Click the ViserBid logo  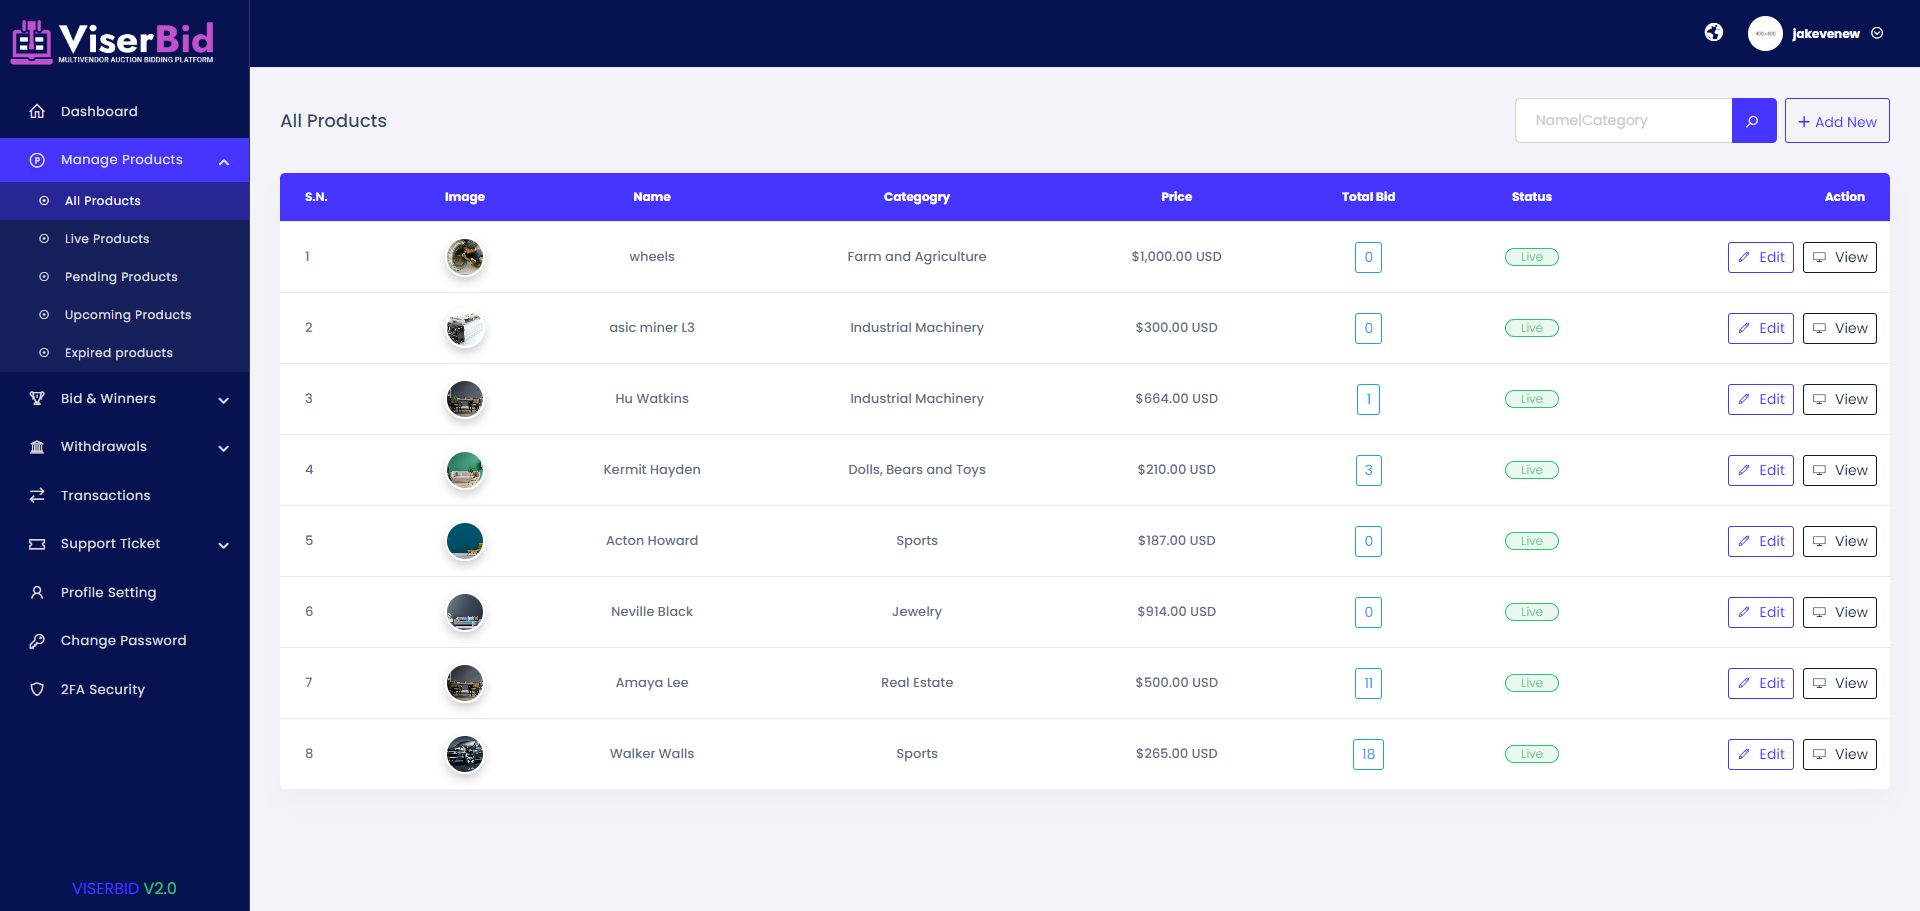[x=112, y=42]
